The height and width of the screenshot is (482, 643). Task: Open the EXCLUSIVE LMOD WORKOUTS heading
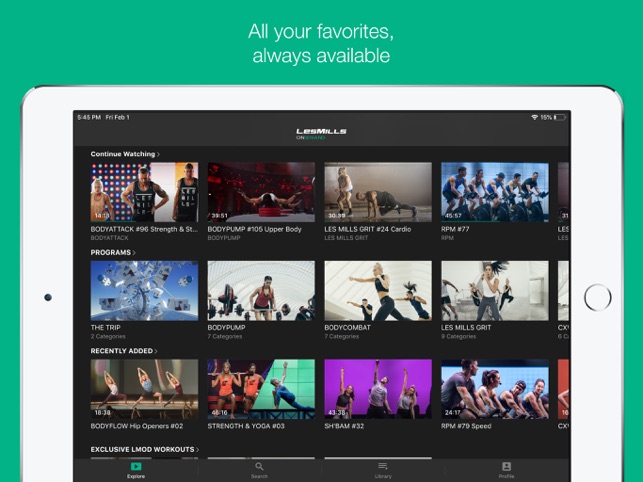click(x=142, y=450)
